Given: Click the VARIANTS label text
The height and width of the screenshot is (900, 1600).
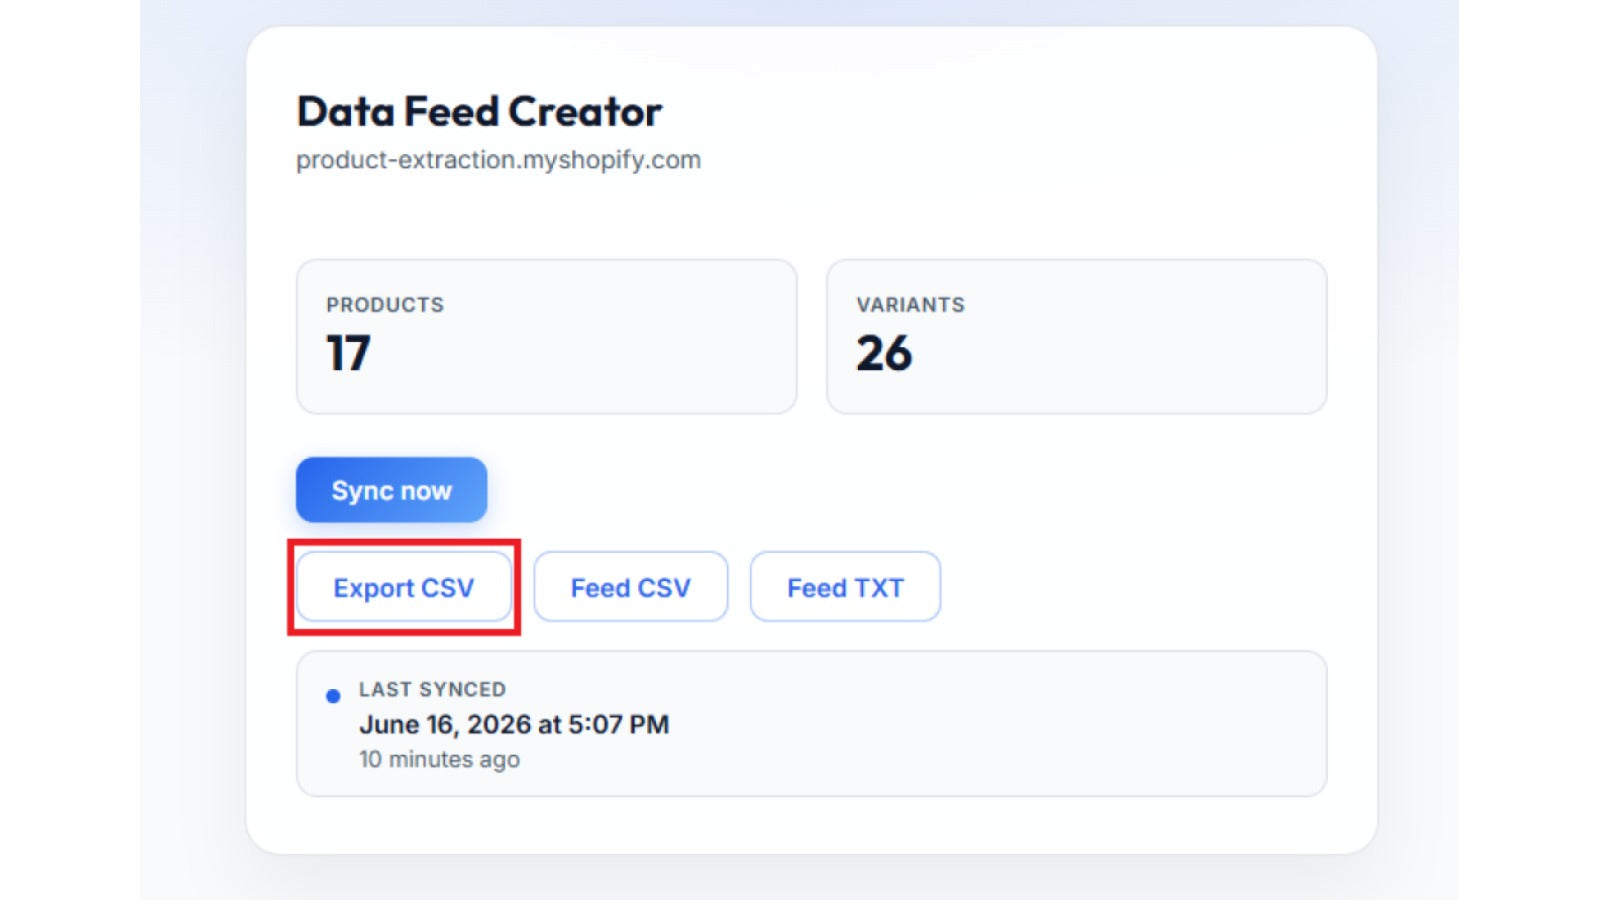Looking at the screenshot, I should pyautogui.click(x=910, y=305).
